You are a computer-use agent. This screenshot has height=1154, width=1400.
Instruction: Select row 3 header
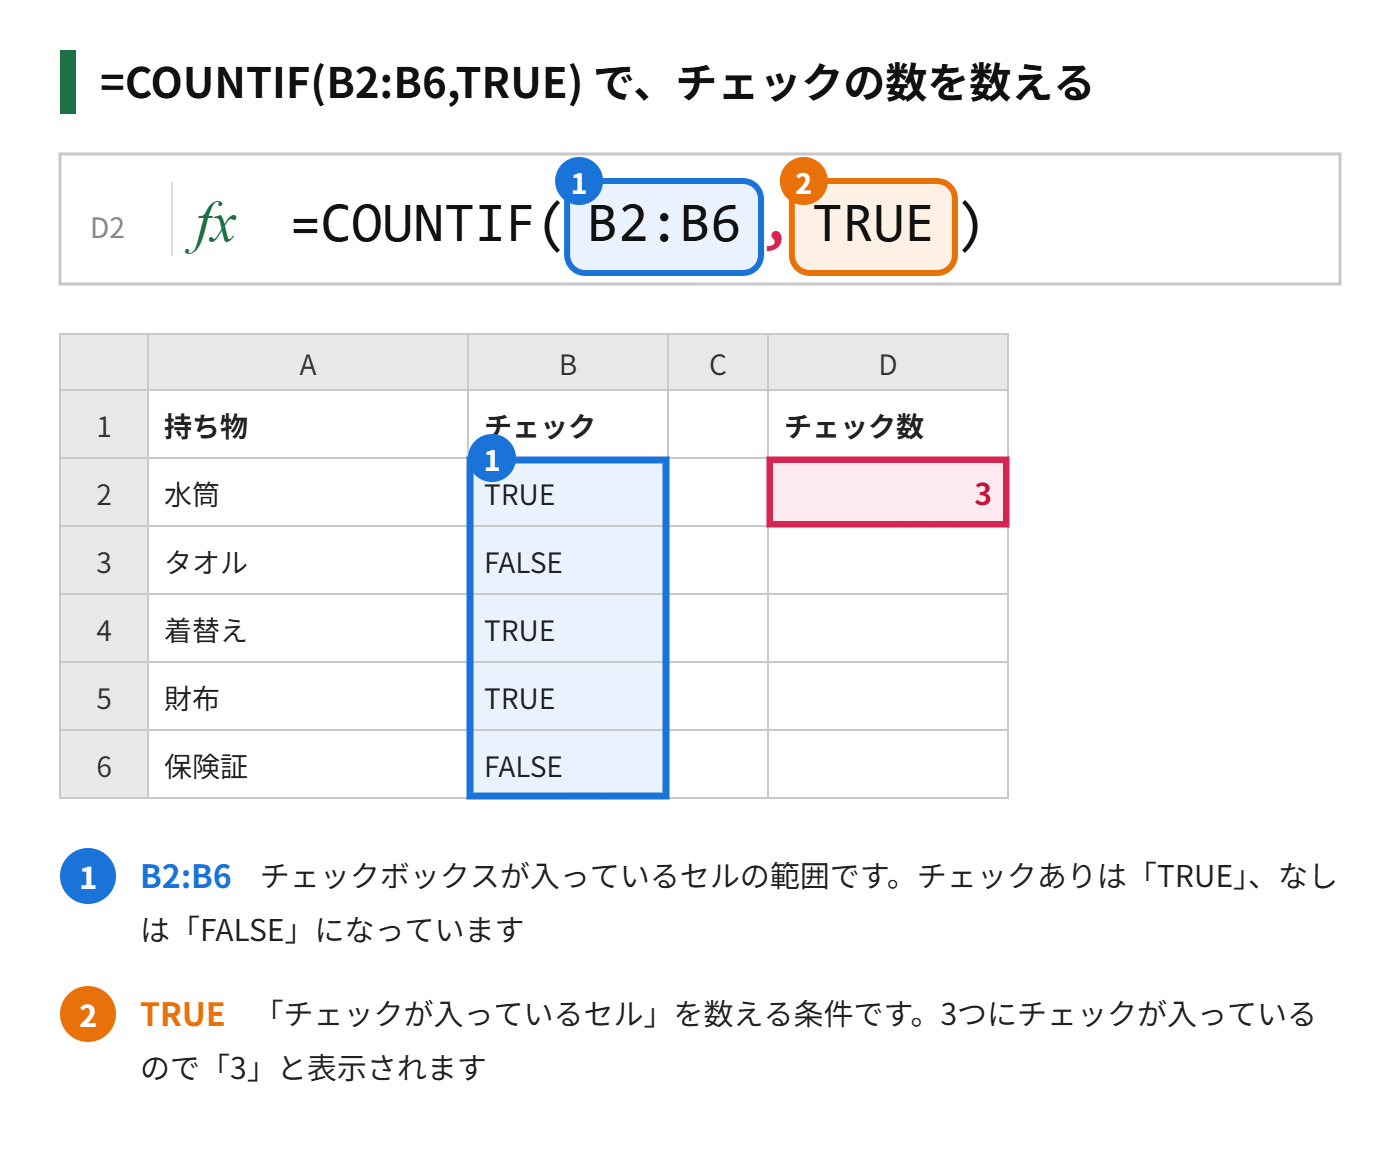[x=104, y=561]
